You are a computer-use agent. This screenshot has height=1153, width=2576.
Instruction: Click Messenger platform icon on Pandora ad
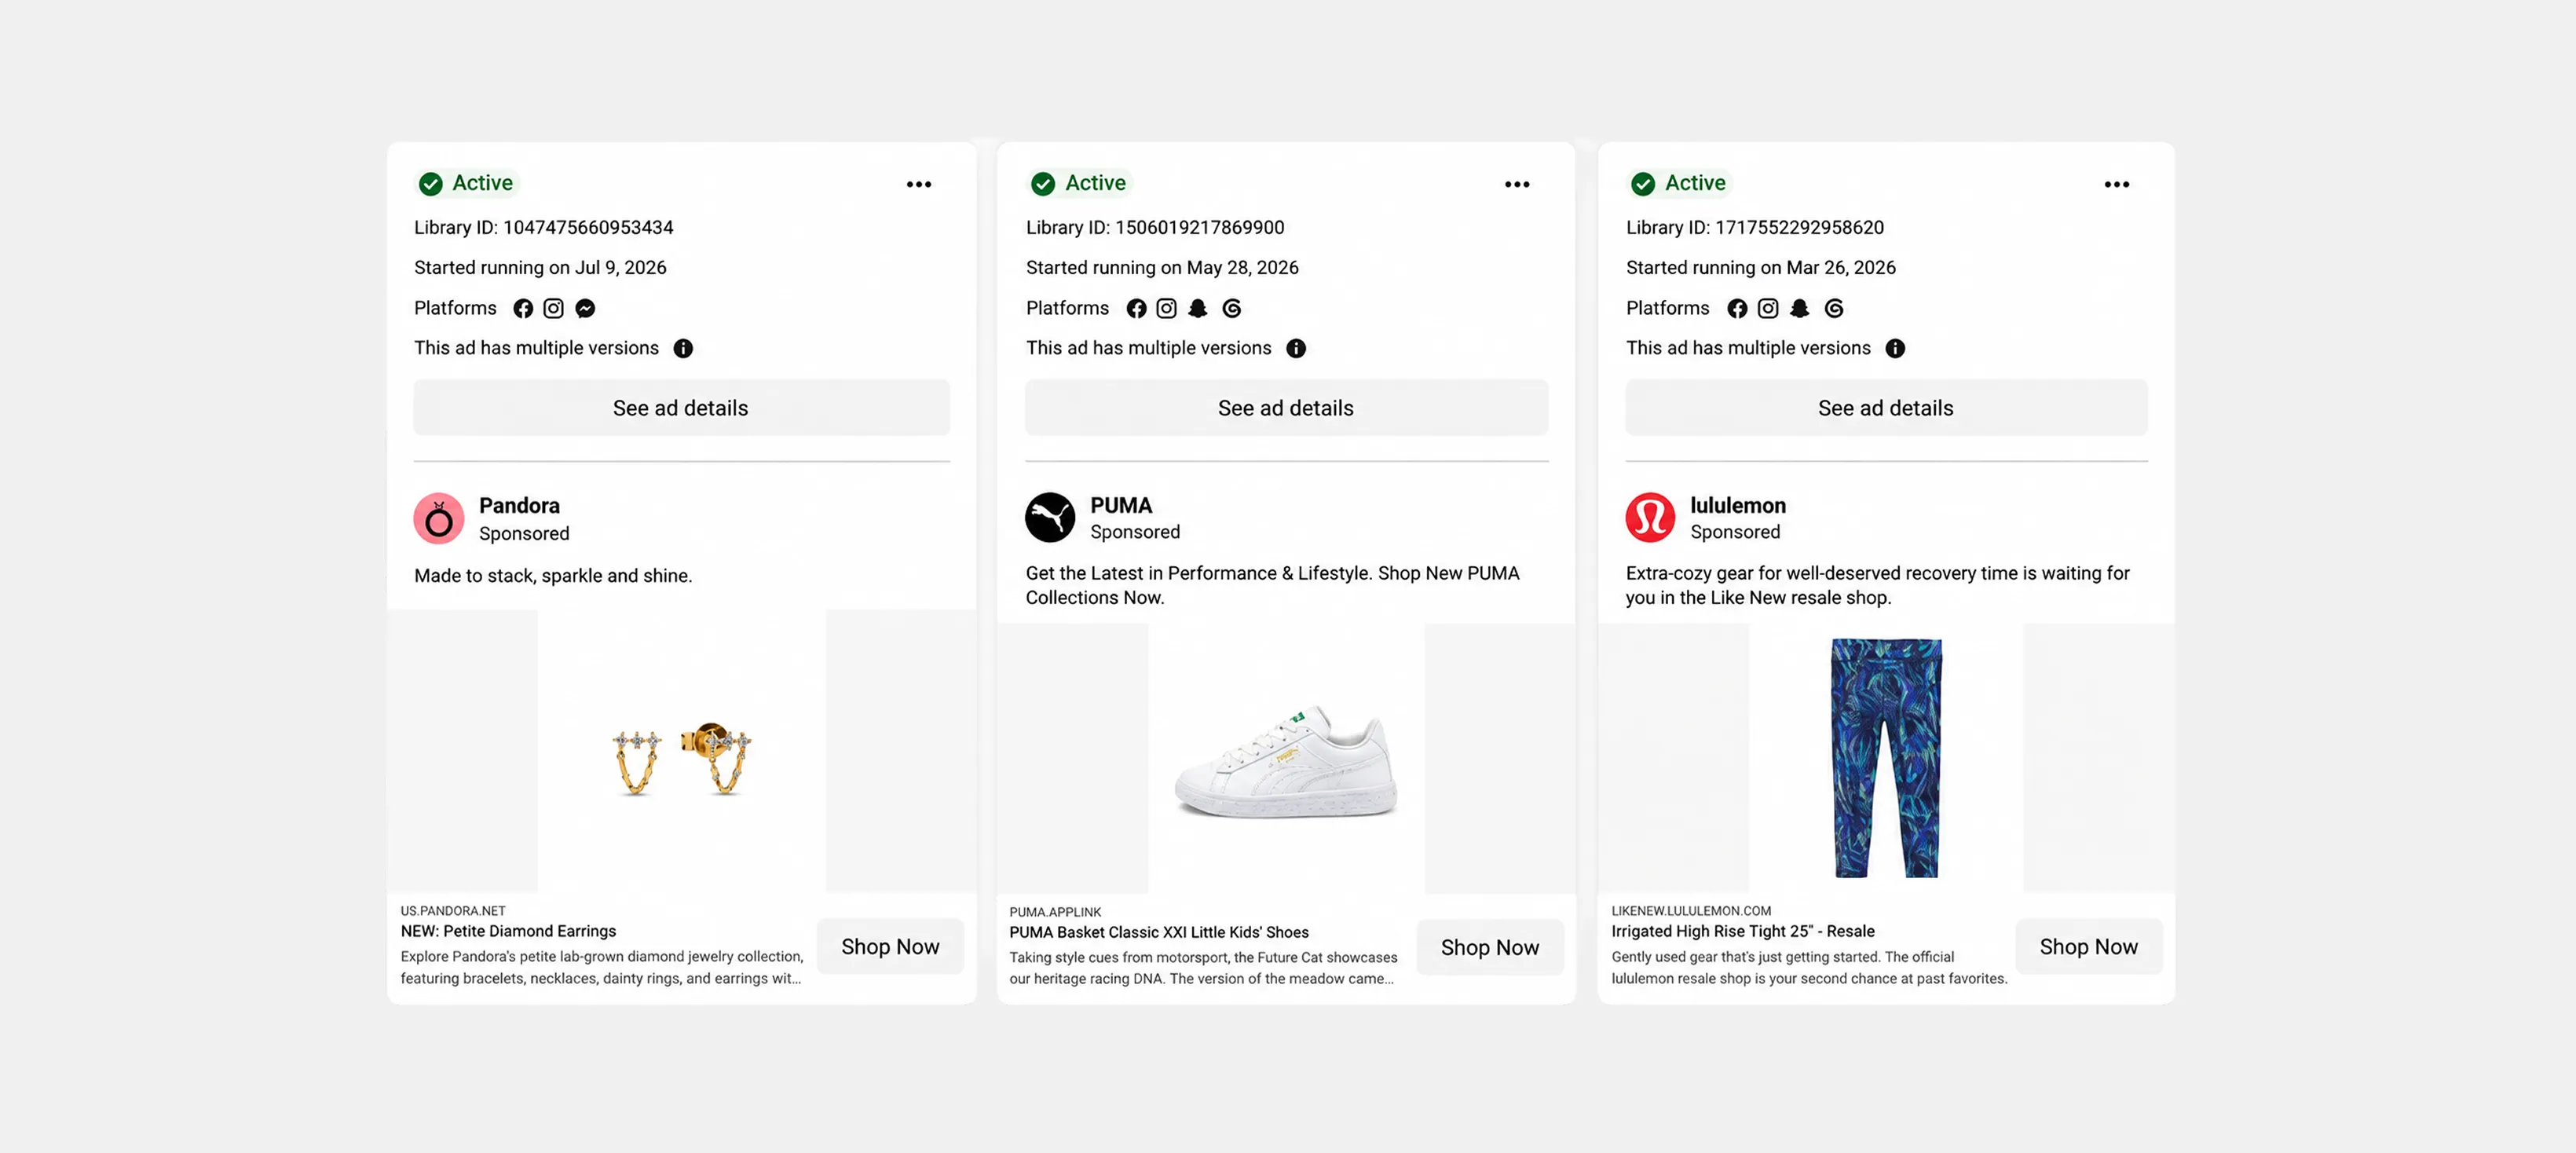click(x=585, y=308)
